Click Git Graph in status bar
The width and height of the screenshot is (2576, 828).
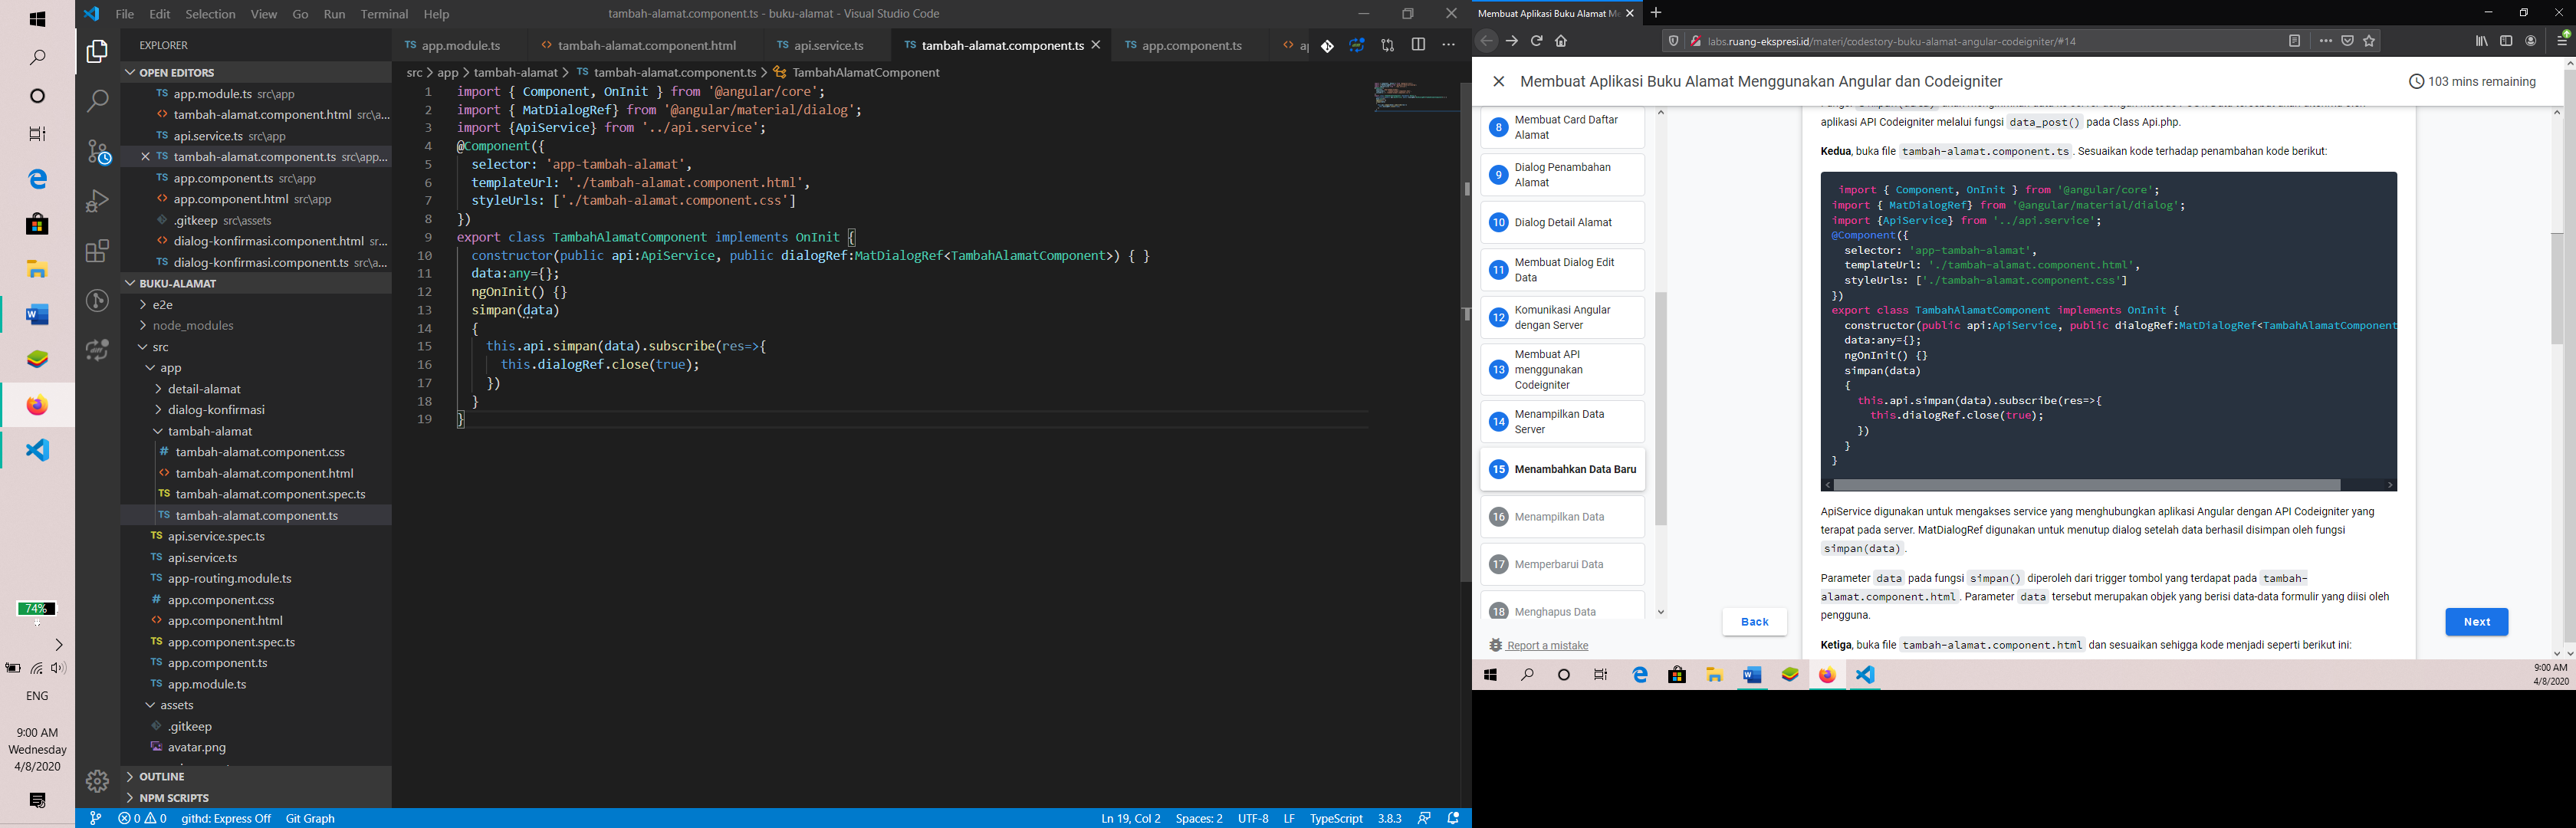(x=310, y=818)
